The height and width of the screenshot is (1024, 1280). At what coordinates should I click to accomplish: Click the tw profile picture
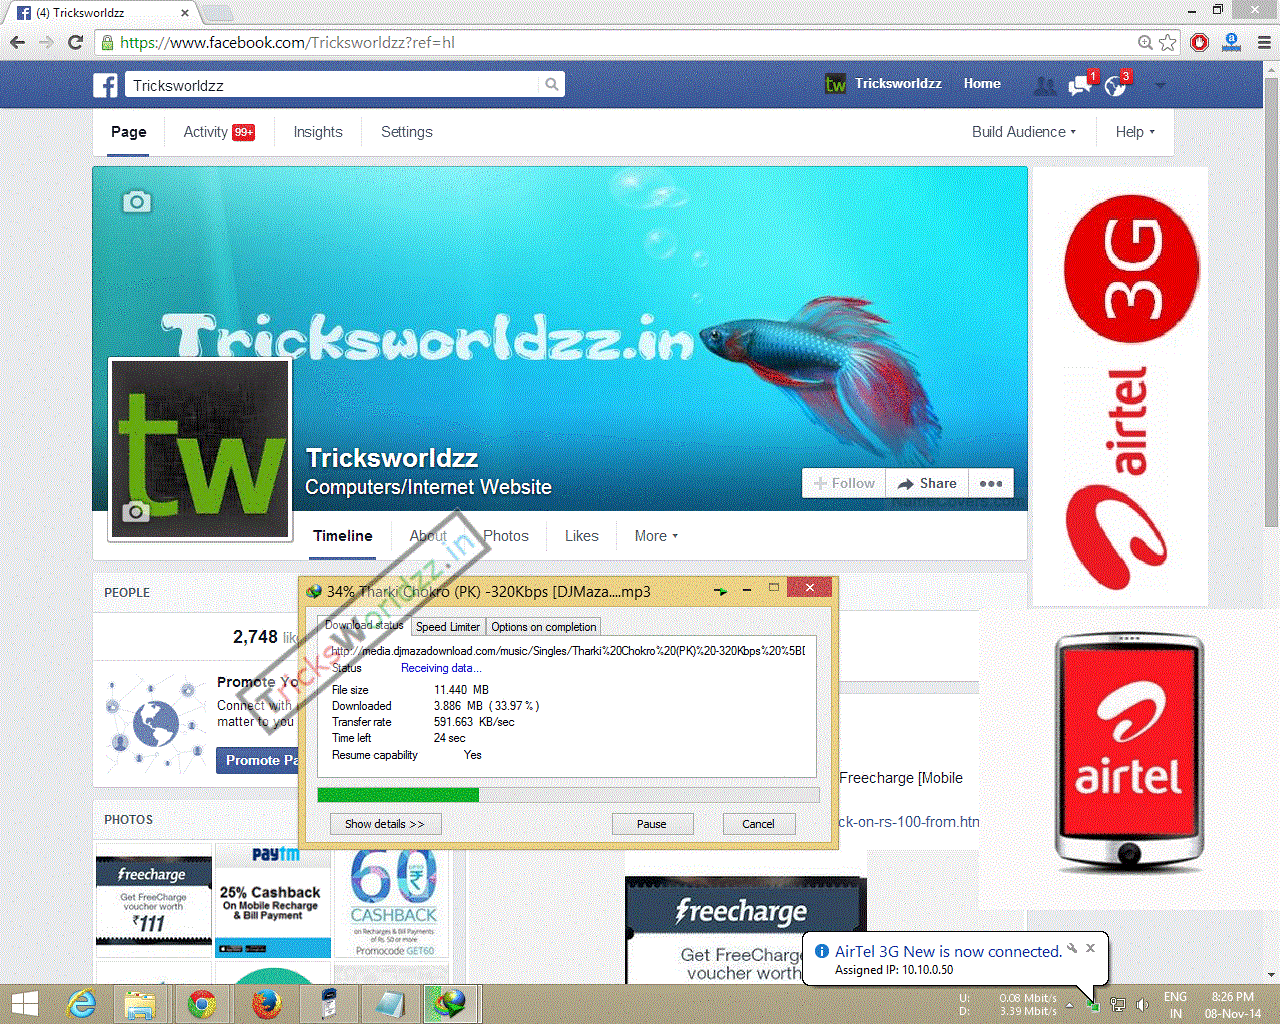pos(200,449)
